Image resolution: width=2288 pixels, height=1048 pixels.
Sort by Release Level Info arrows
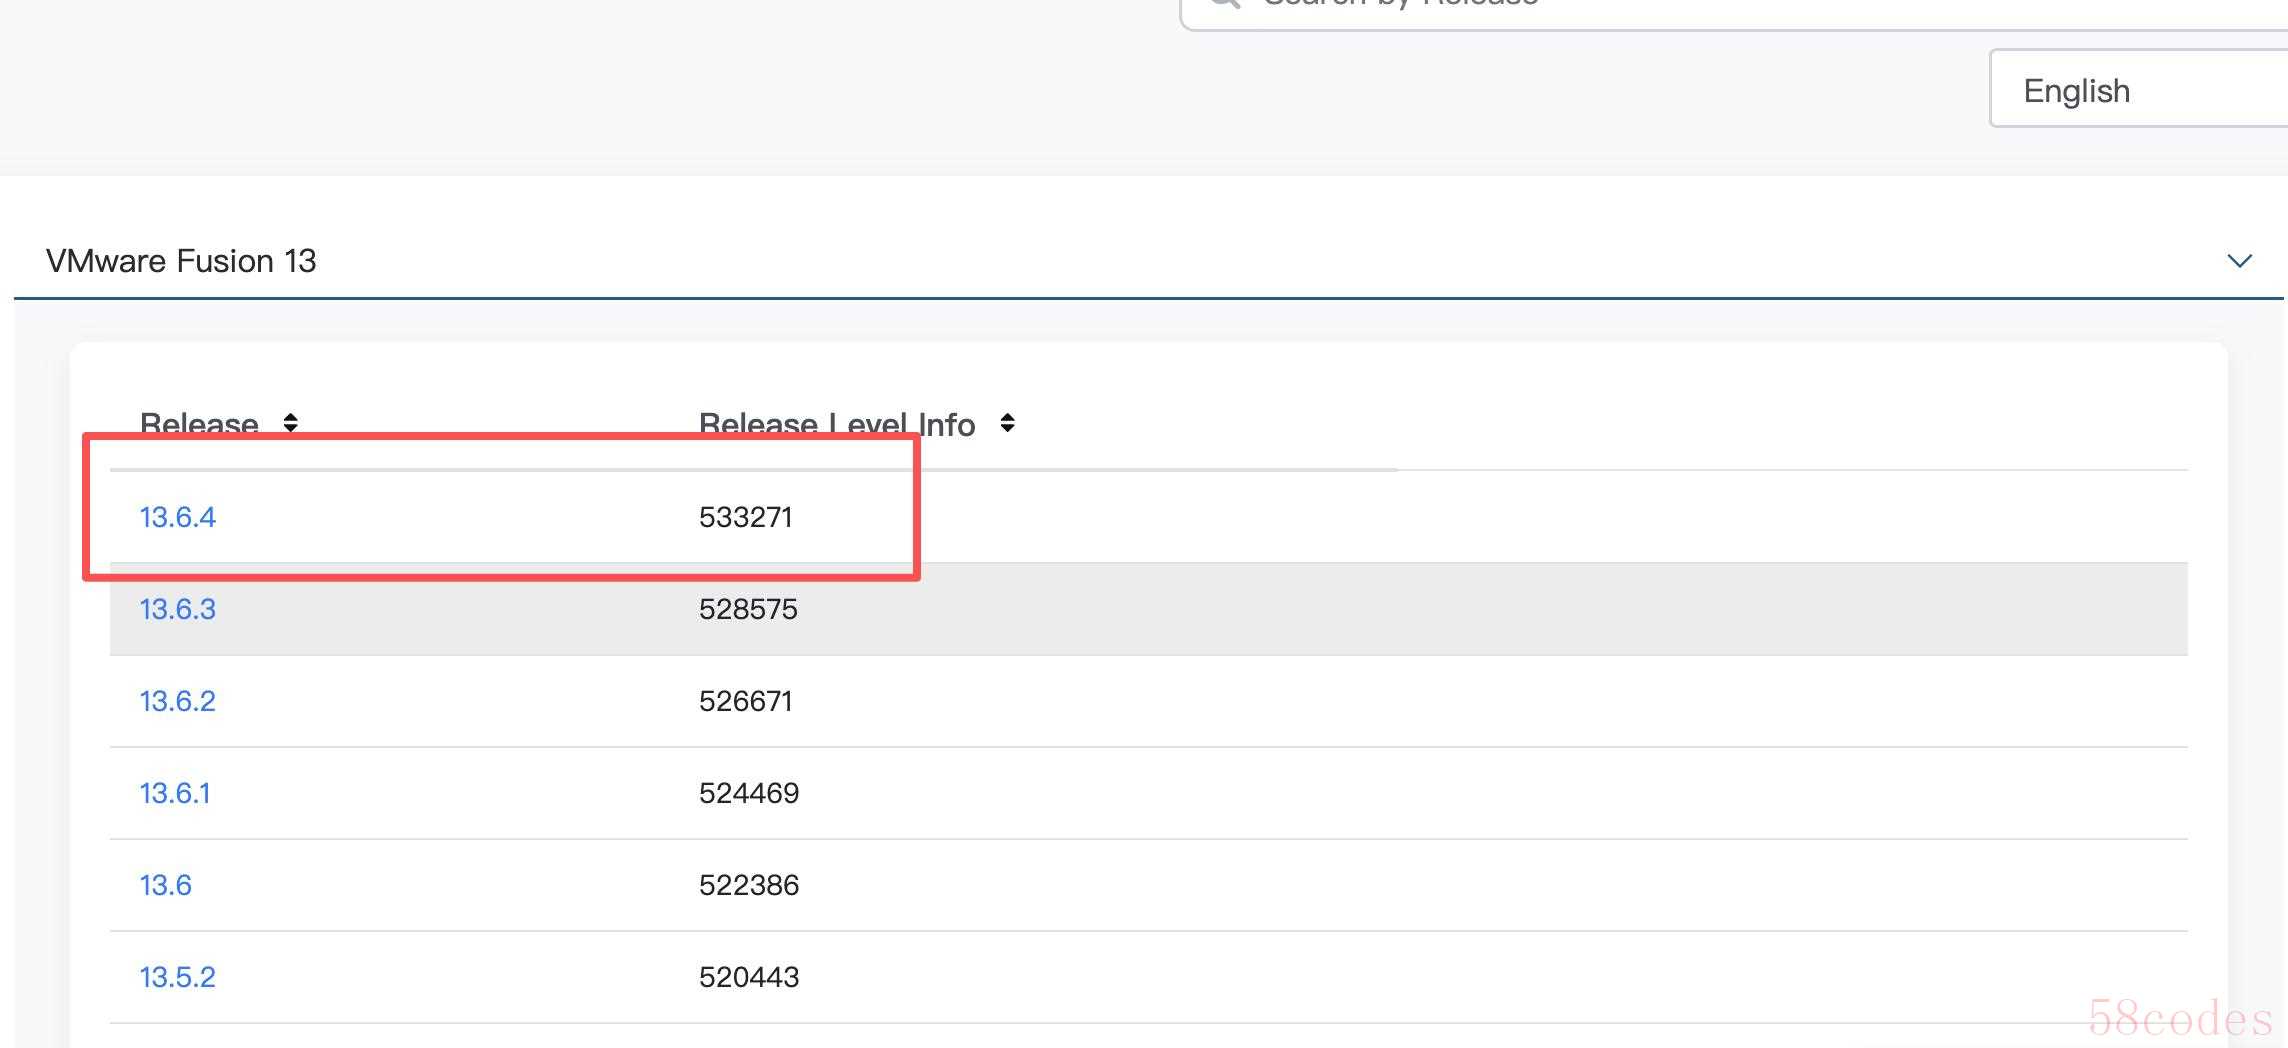[1007, 423]
